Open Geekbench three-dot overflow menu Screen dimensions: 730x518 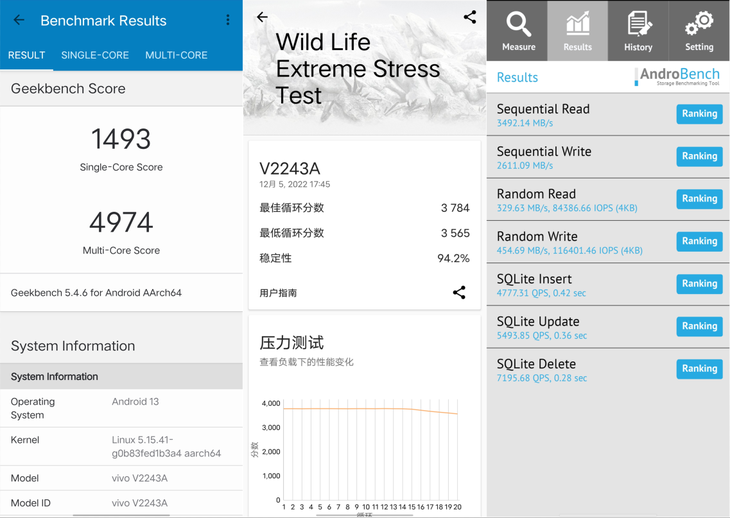tap(228, 20)
